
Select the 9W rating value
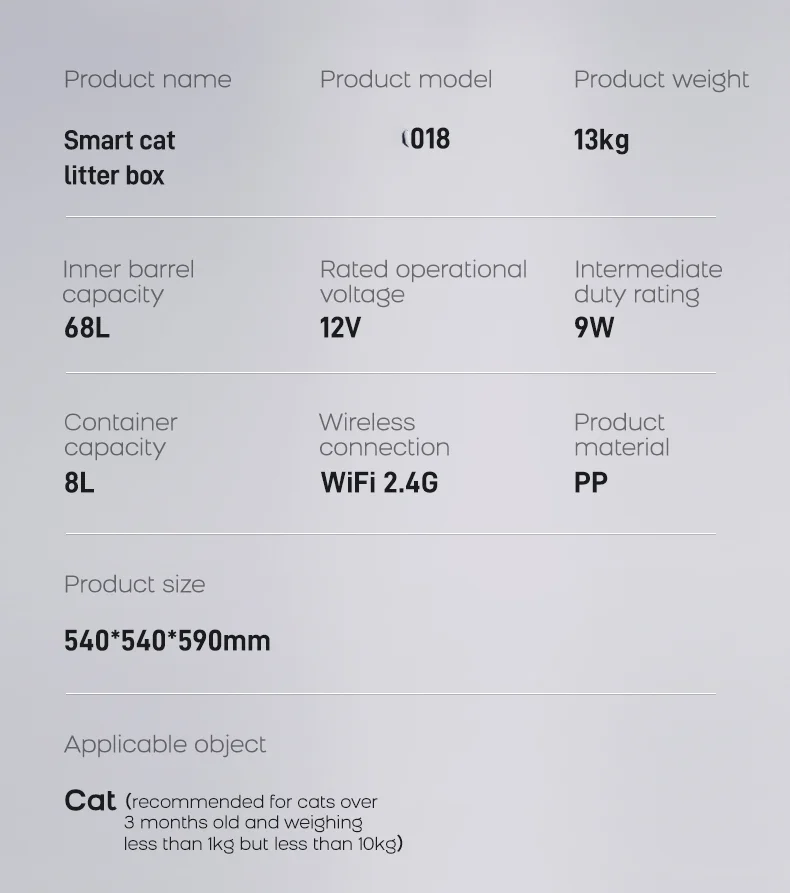pos(594,327)
